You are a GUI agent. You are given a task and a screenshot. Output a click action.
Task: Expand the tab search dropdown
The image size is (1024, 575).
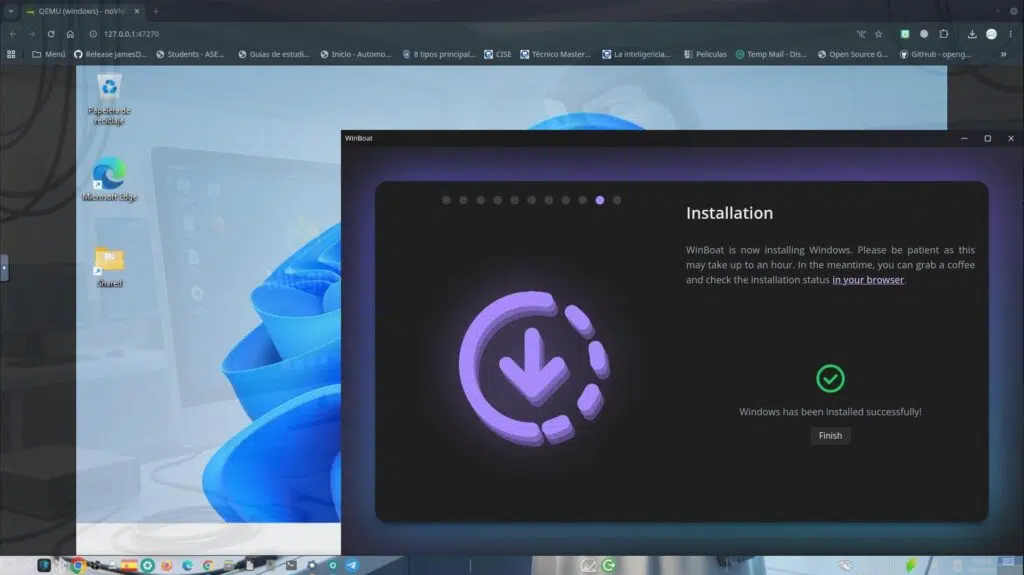tap(10, 11)
